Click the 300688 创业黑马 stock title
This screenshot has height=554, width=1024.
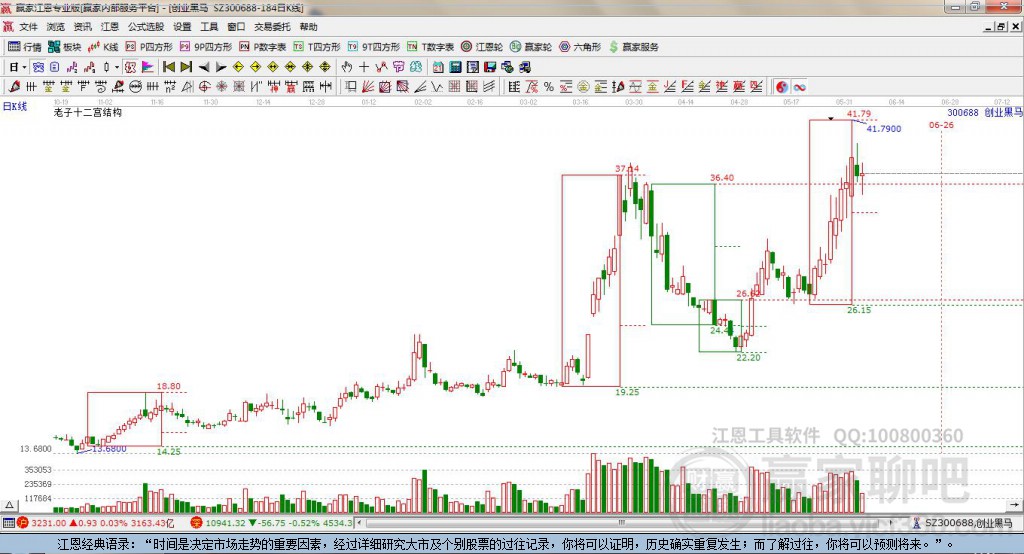(984, 112)
